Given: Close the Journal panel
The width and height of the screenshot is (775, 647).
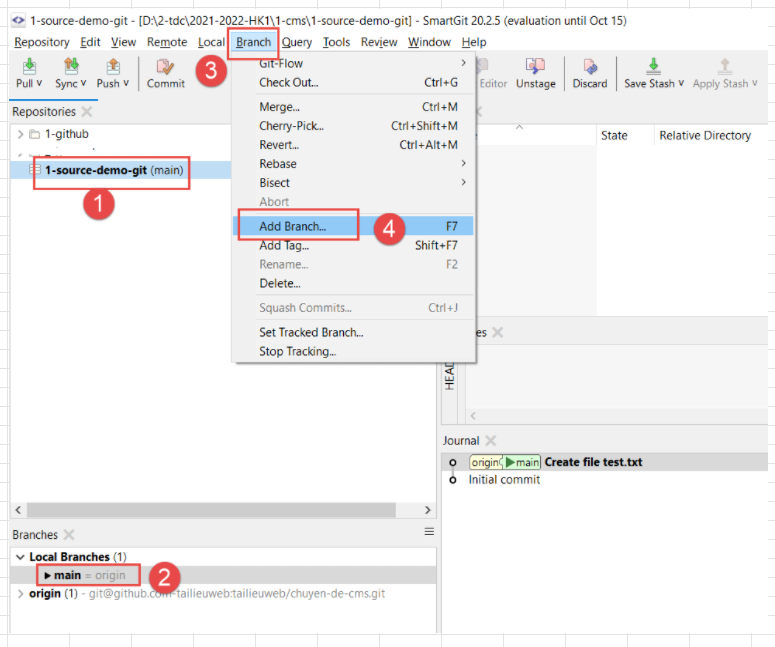Looking at the screenshot, I should point(490,440).
